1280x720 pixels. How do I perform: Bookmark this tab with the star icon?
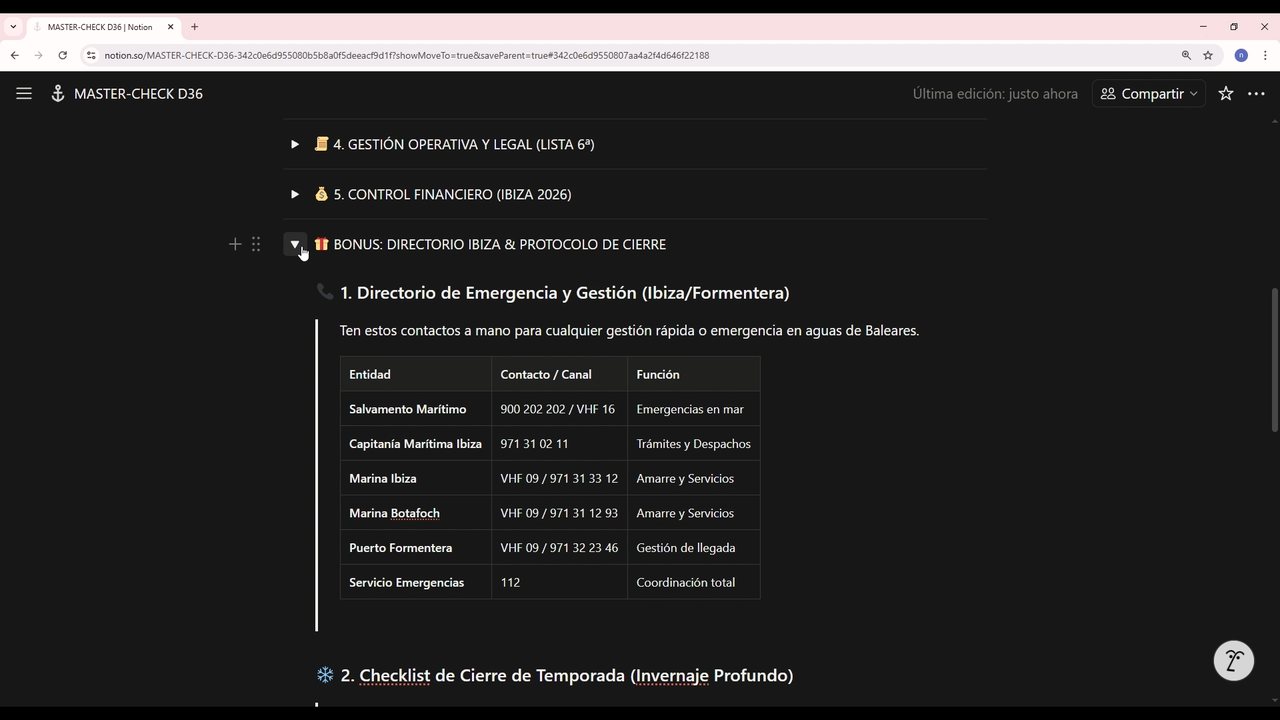pyautogui.click(x=1208, y=55)
